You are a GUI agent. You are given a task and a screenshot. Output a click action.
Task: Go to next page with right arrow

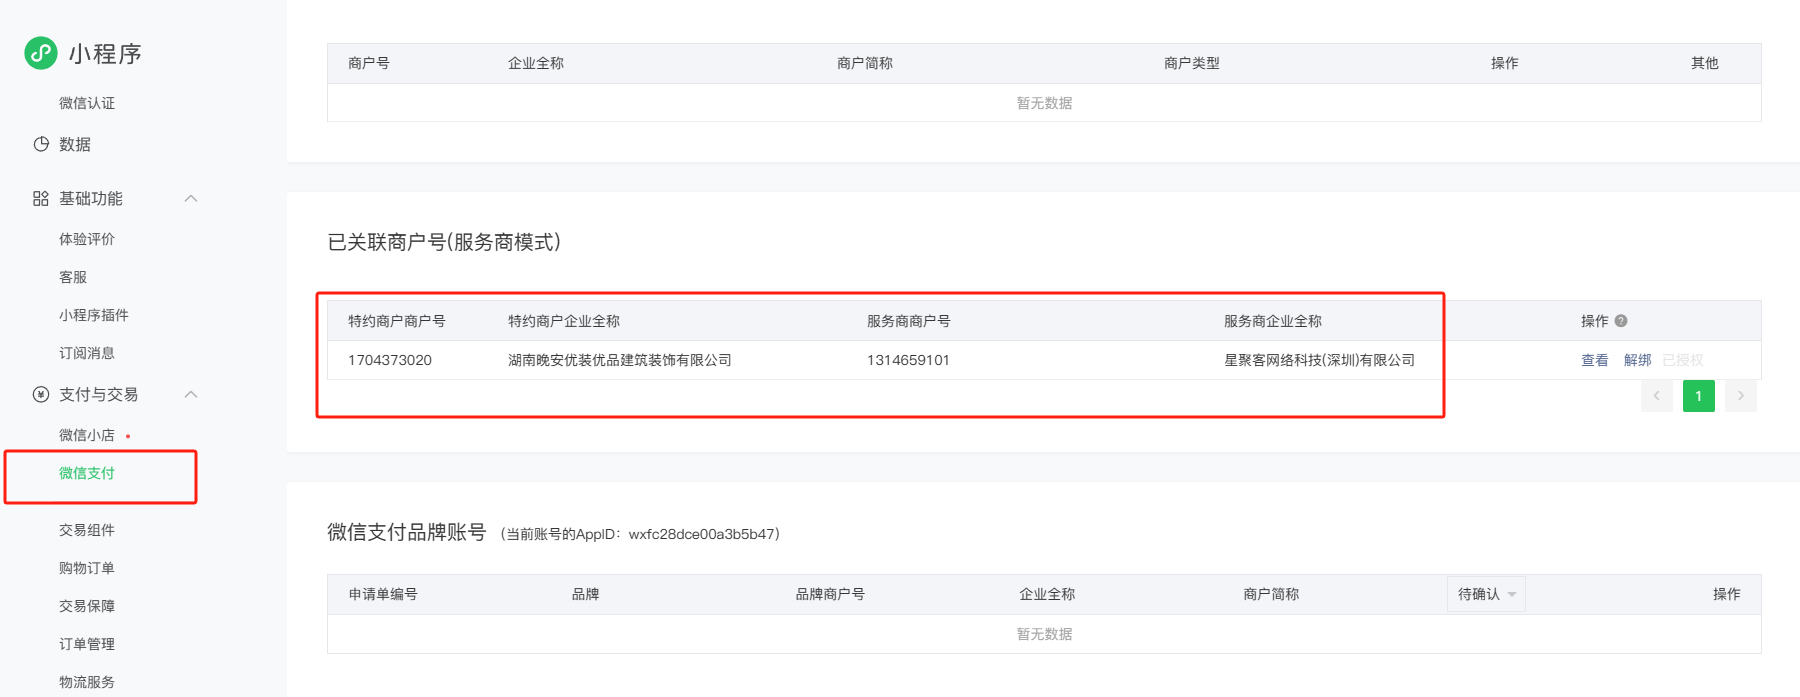pos(1741,396)
